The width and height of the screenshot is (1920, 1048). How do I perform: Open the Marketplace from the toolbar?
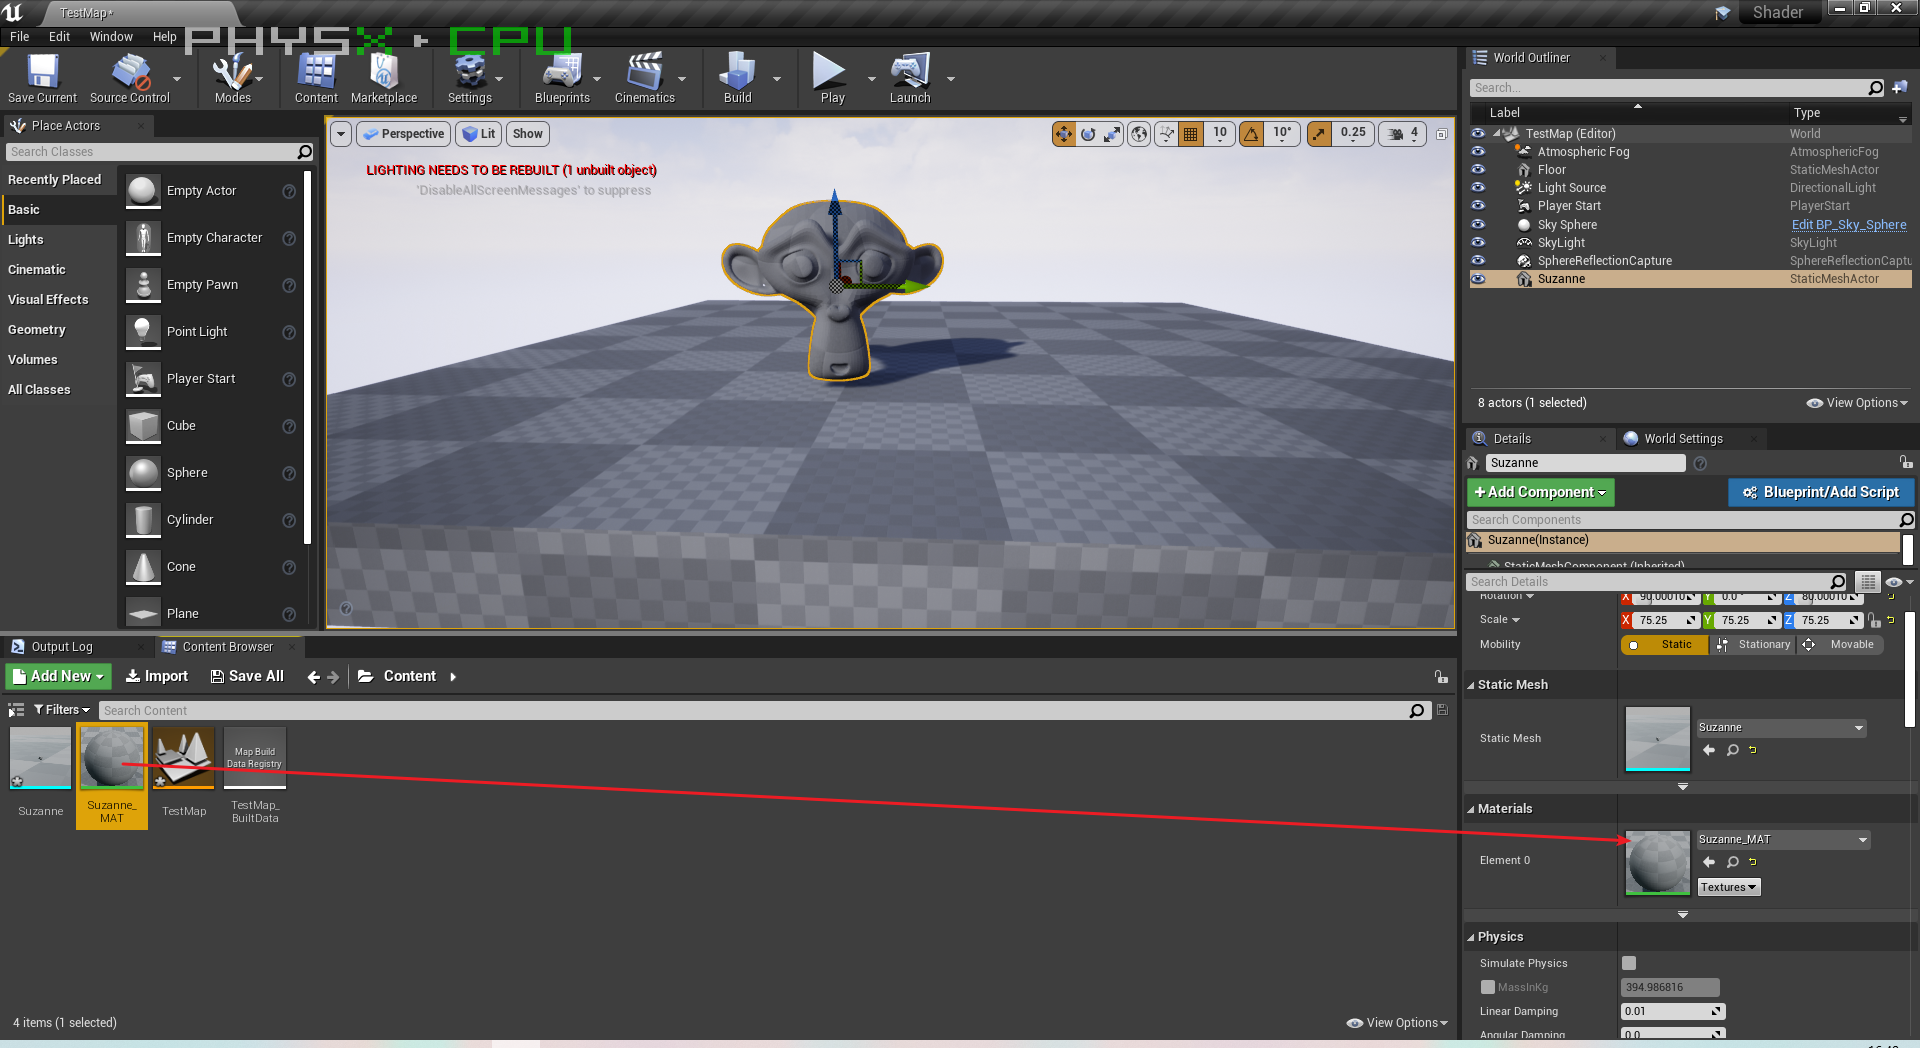384,78
